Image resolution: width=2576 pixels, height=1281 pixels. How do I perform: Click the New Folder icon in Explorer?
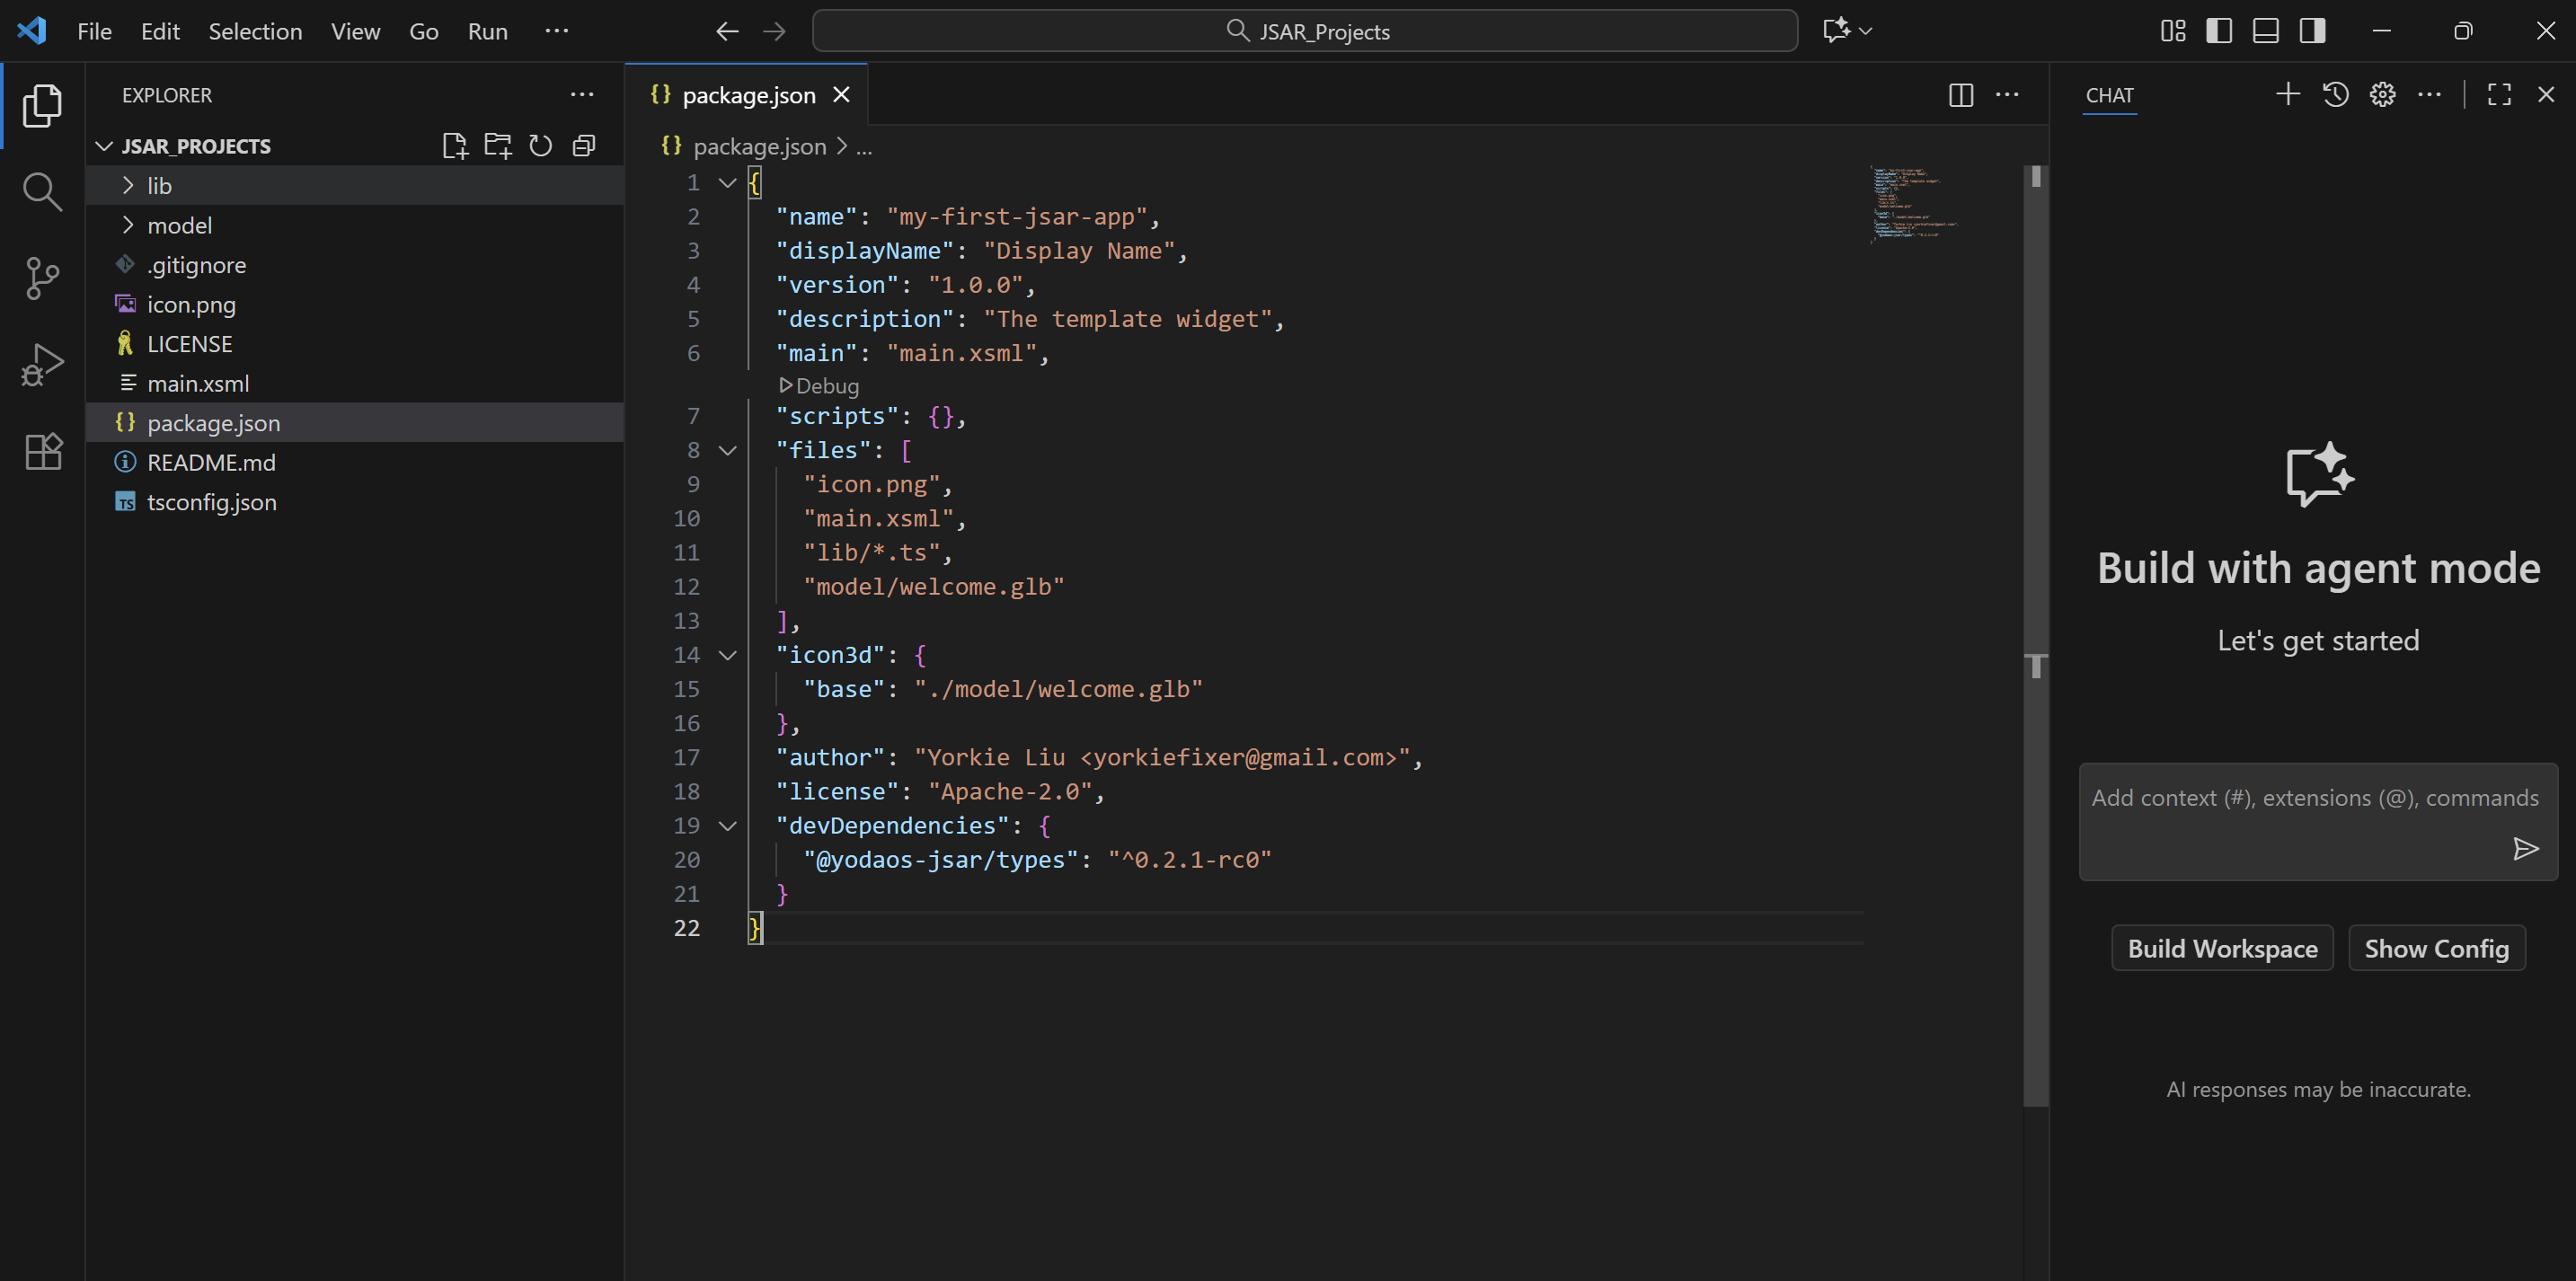pyautogui.click(x=497, y=146)
